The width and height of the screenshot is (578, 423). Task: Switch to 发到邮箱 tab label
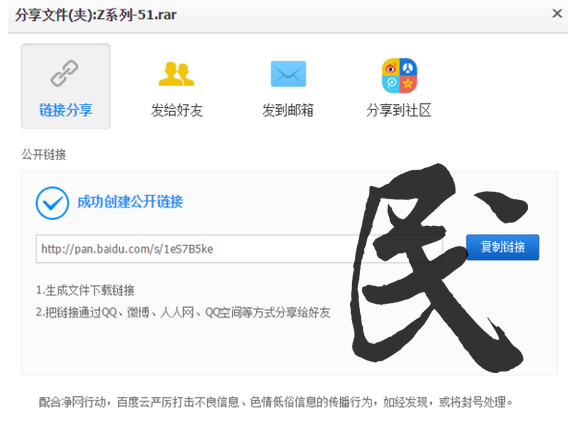point(288,110)
